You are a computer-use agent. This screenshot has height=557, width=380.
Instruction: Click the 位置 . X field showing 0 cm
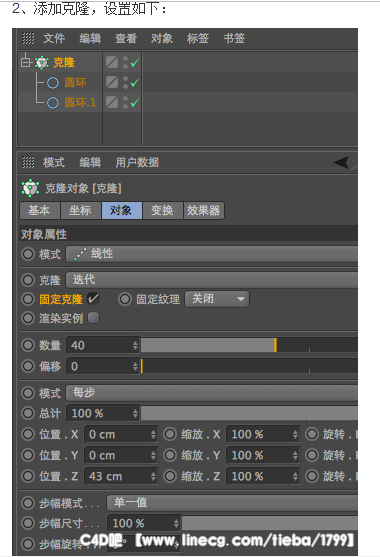(121, 434)
